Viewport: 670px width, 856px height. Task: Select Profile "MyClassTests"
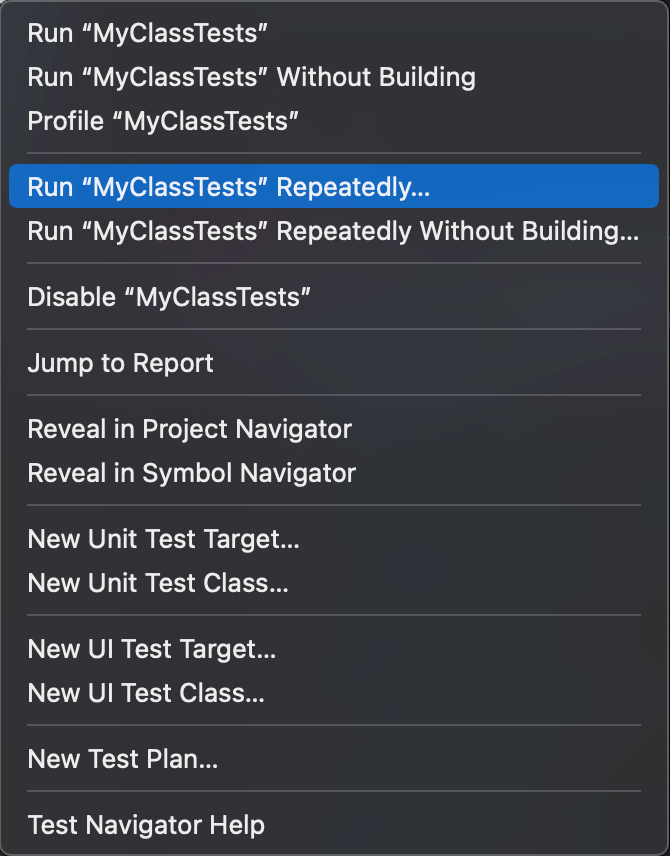click(164, 121)
